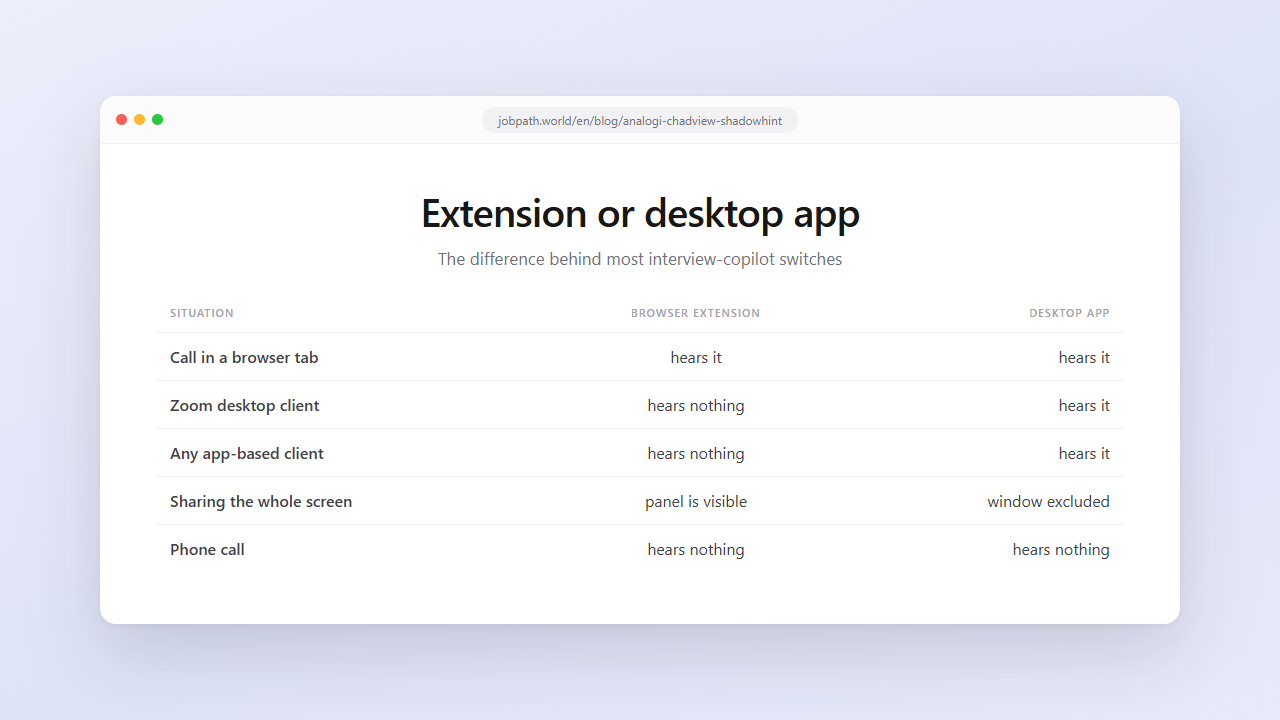
Task: Click desktop app cell for Any app-based client
Action: coord(1084,453)
